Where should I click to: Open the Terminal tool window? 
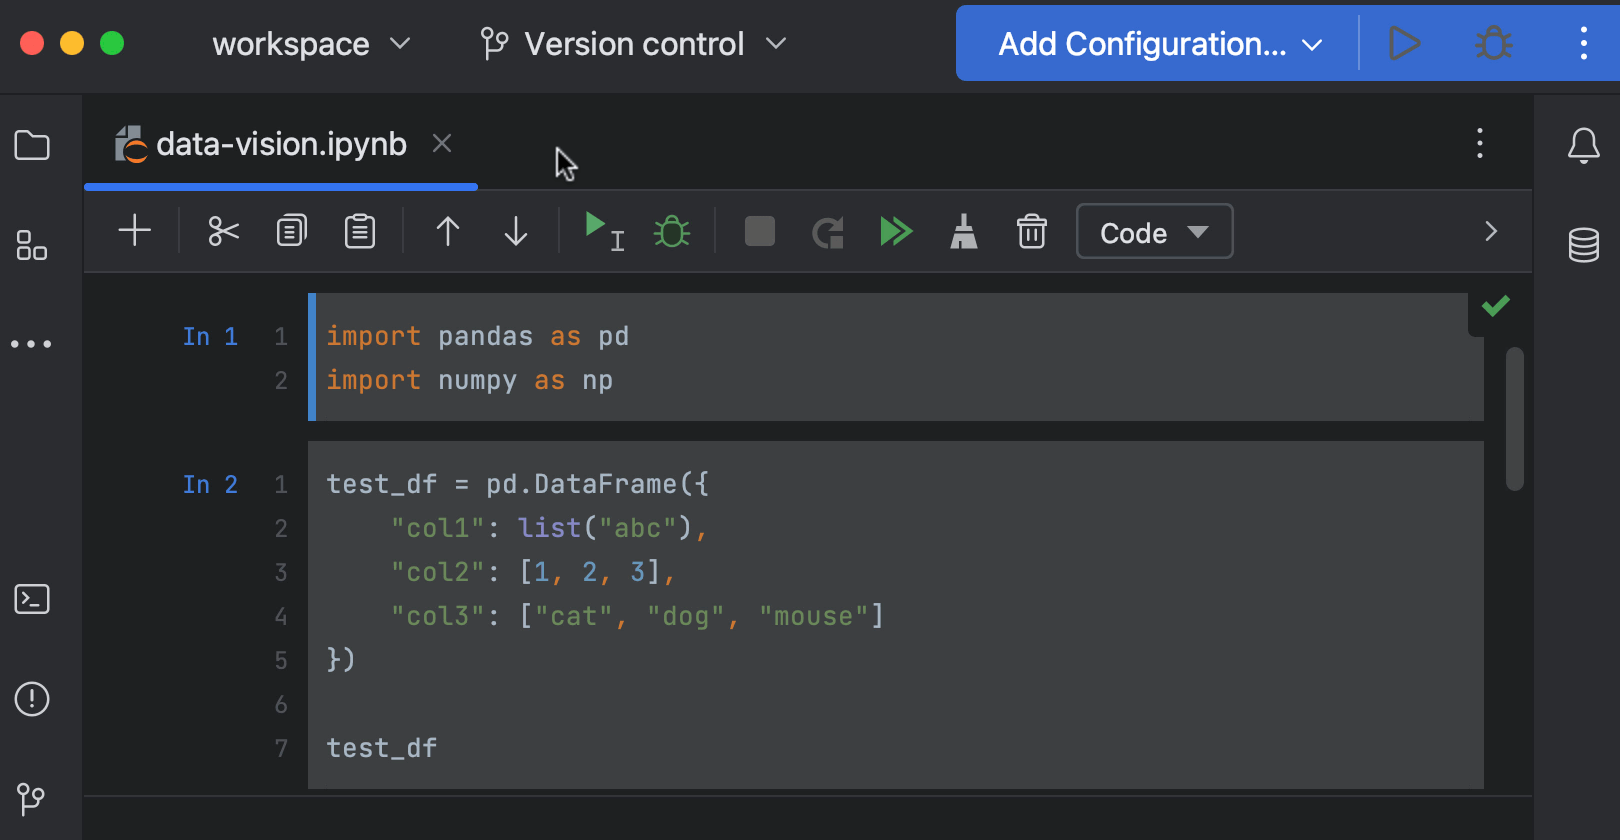[x=32, y=599]
